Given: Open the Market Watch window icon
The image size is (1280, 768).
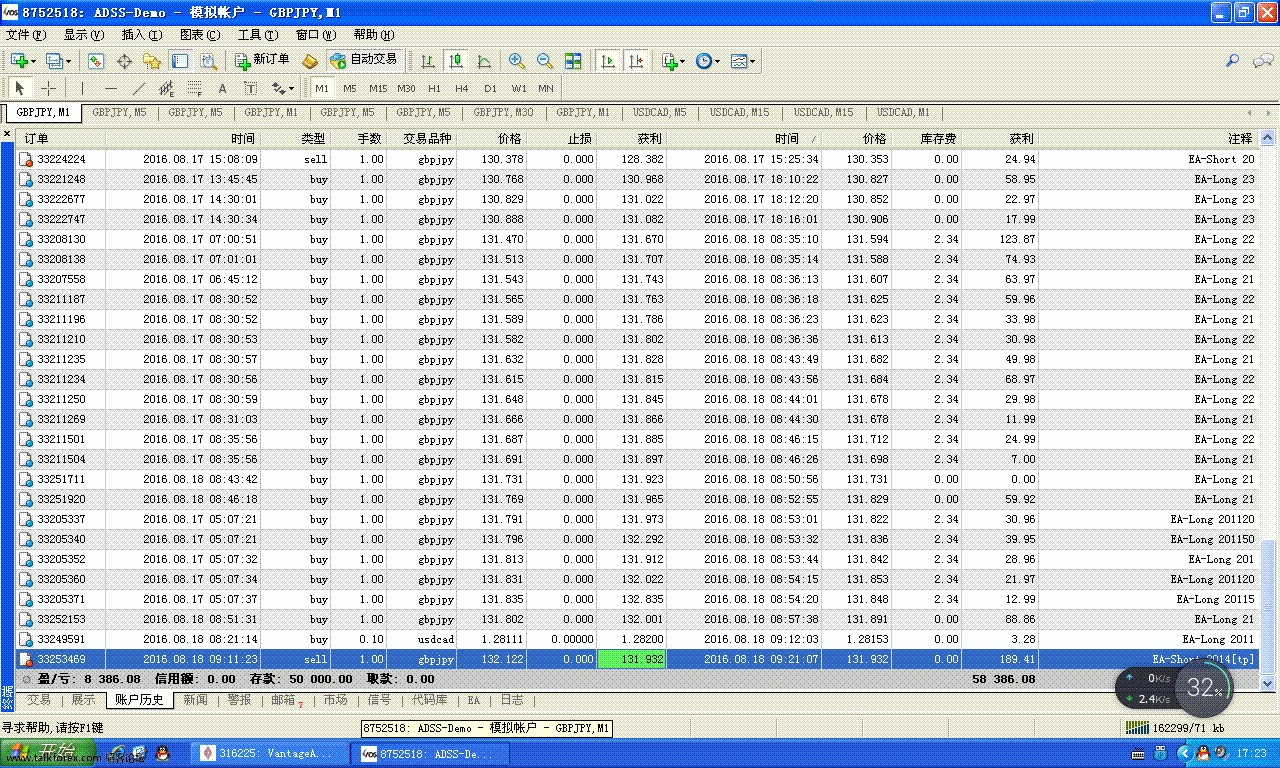Looking at the screenshot, I should (96, 61).
